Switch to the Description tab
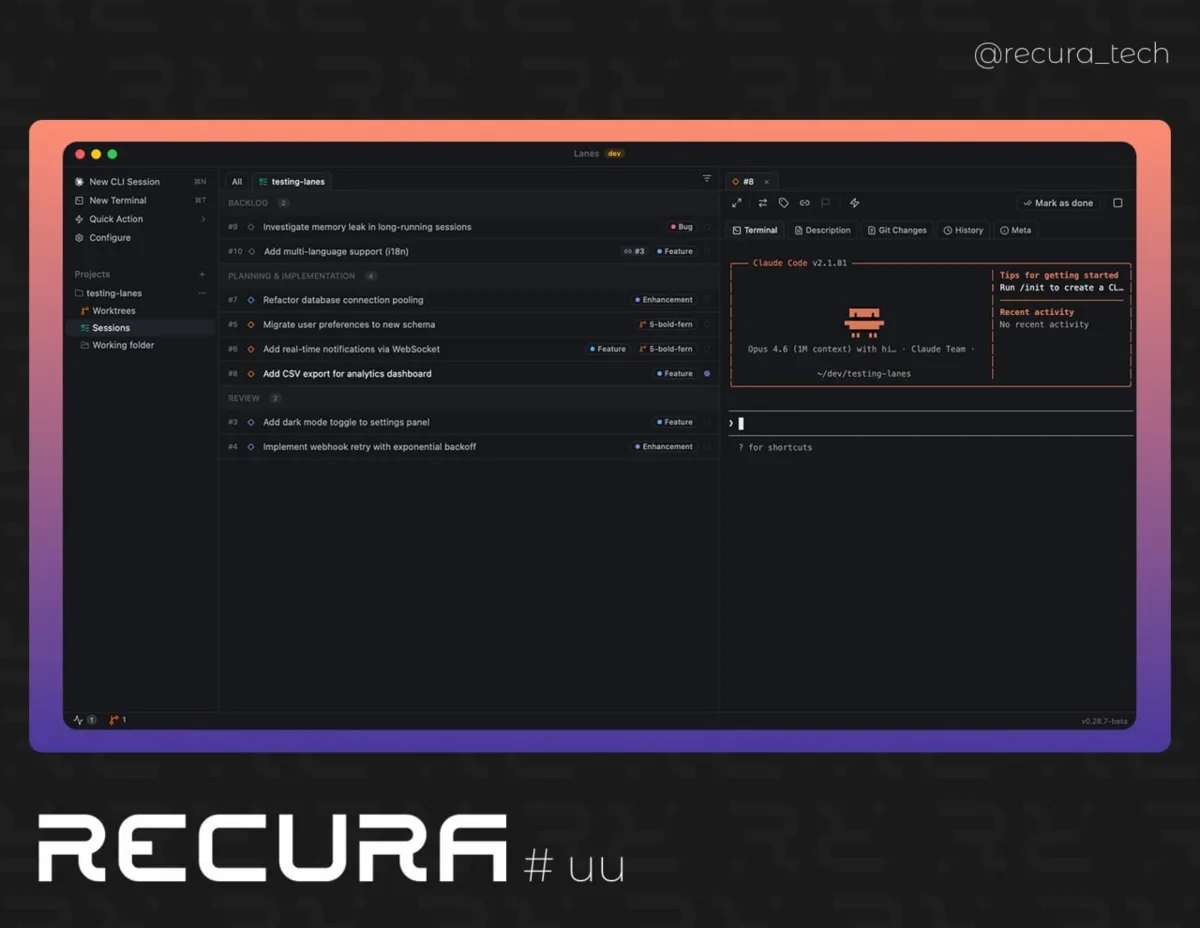The image size is (1200, 928). (823, 230)
